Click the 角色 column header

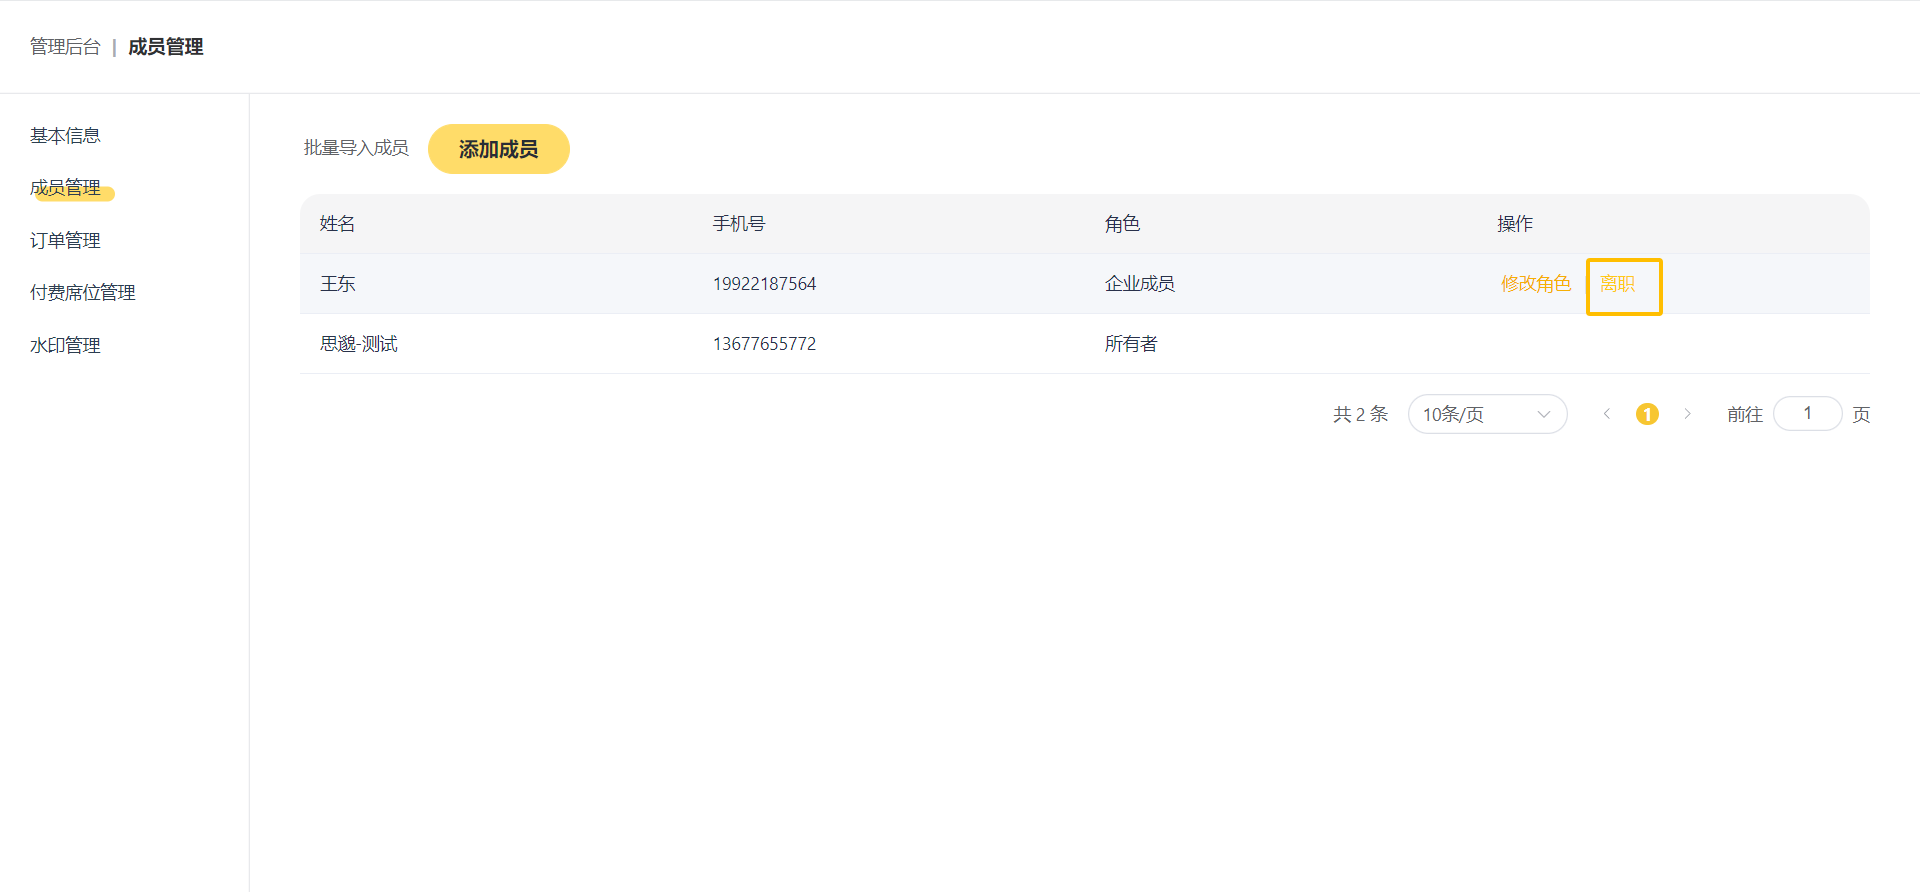(x=1122, y=224)
